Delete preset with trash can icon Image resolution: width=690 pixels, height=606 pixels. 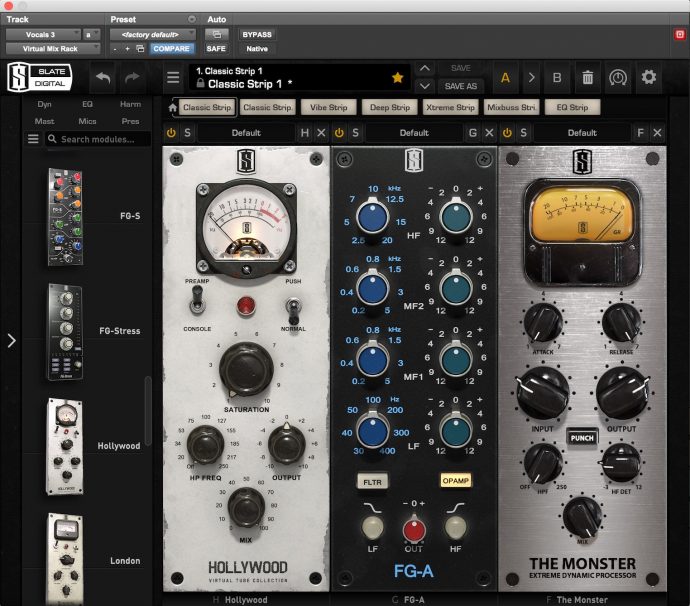[x=587, y=77]
